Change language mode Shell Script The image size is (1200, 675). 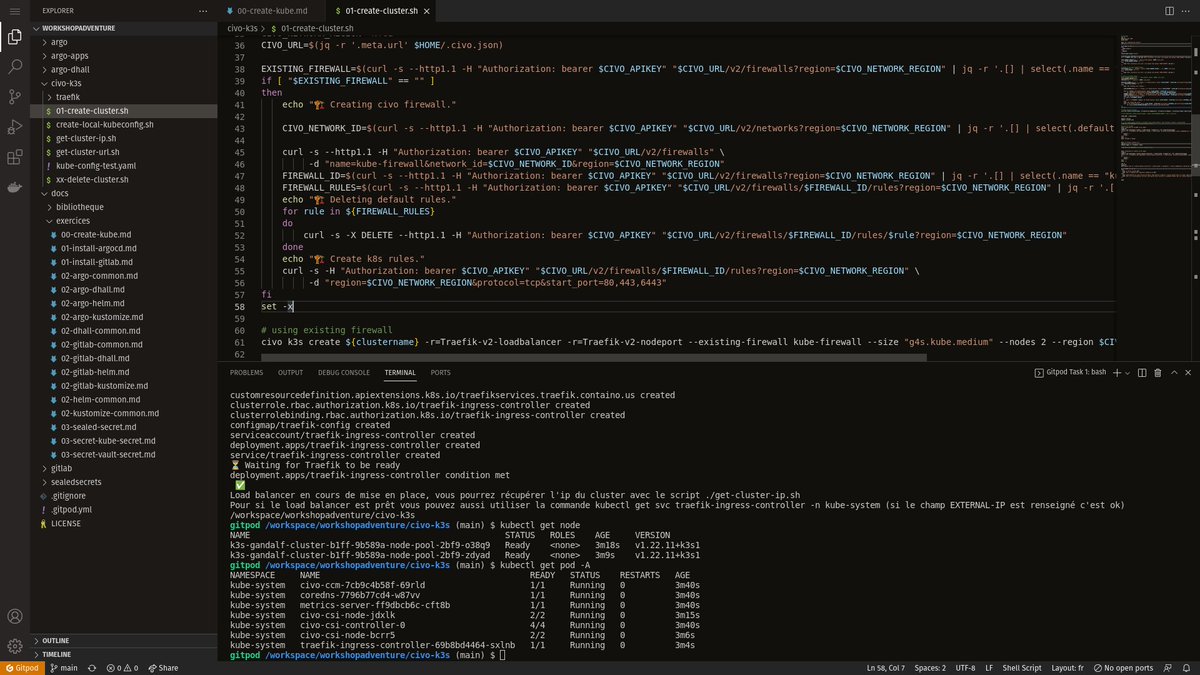(1022, 668)
